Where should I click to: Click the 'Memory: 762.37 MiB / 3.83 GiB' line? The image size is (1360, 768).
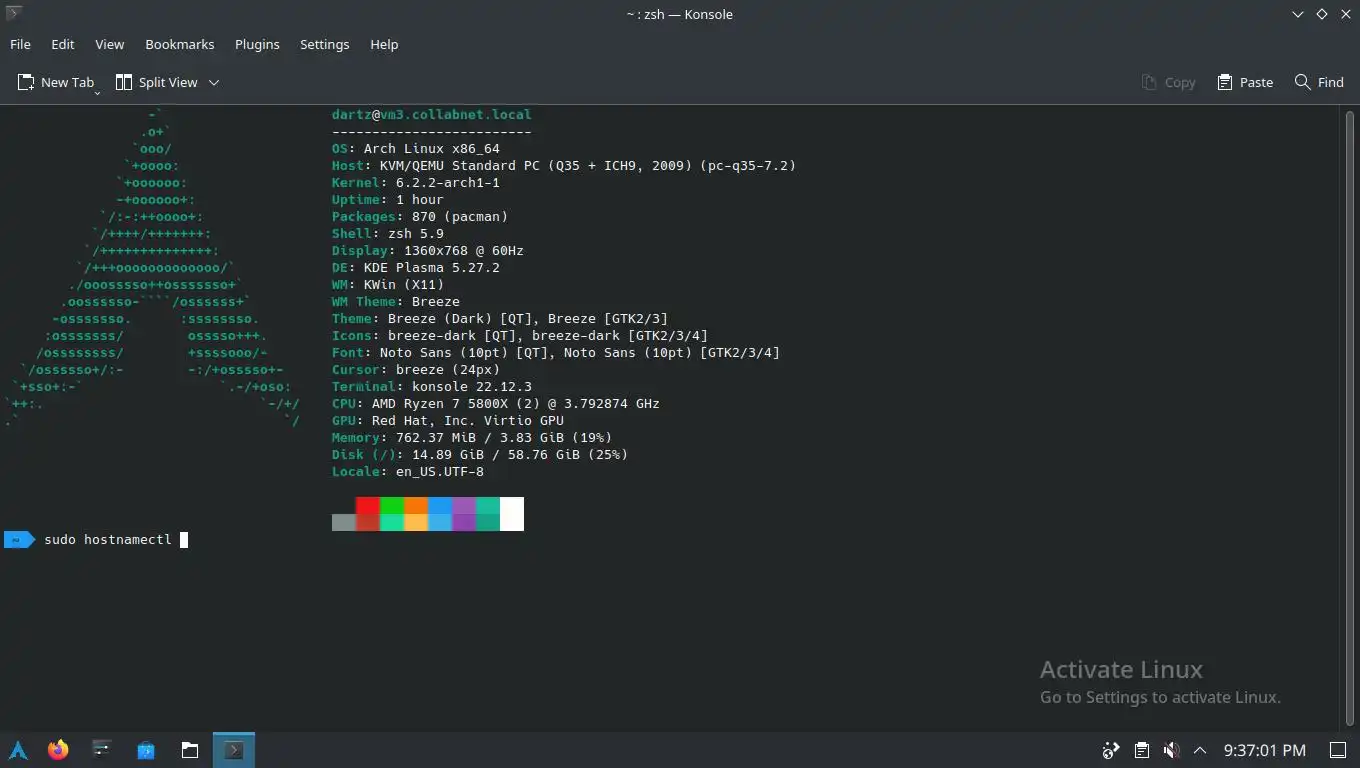point(472,438)
